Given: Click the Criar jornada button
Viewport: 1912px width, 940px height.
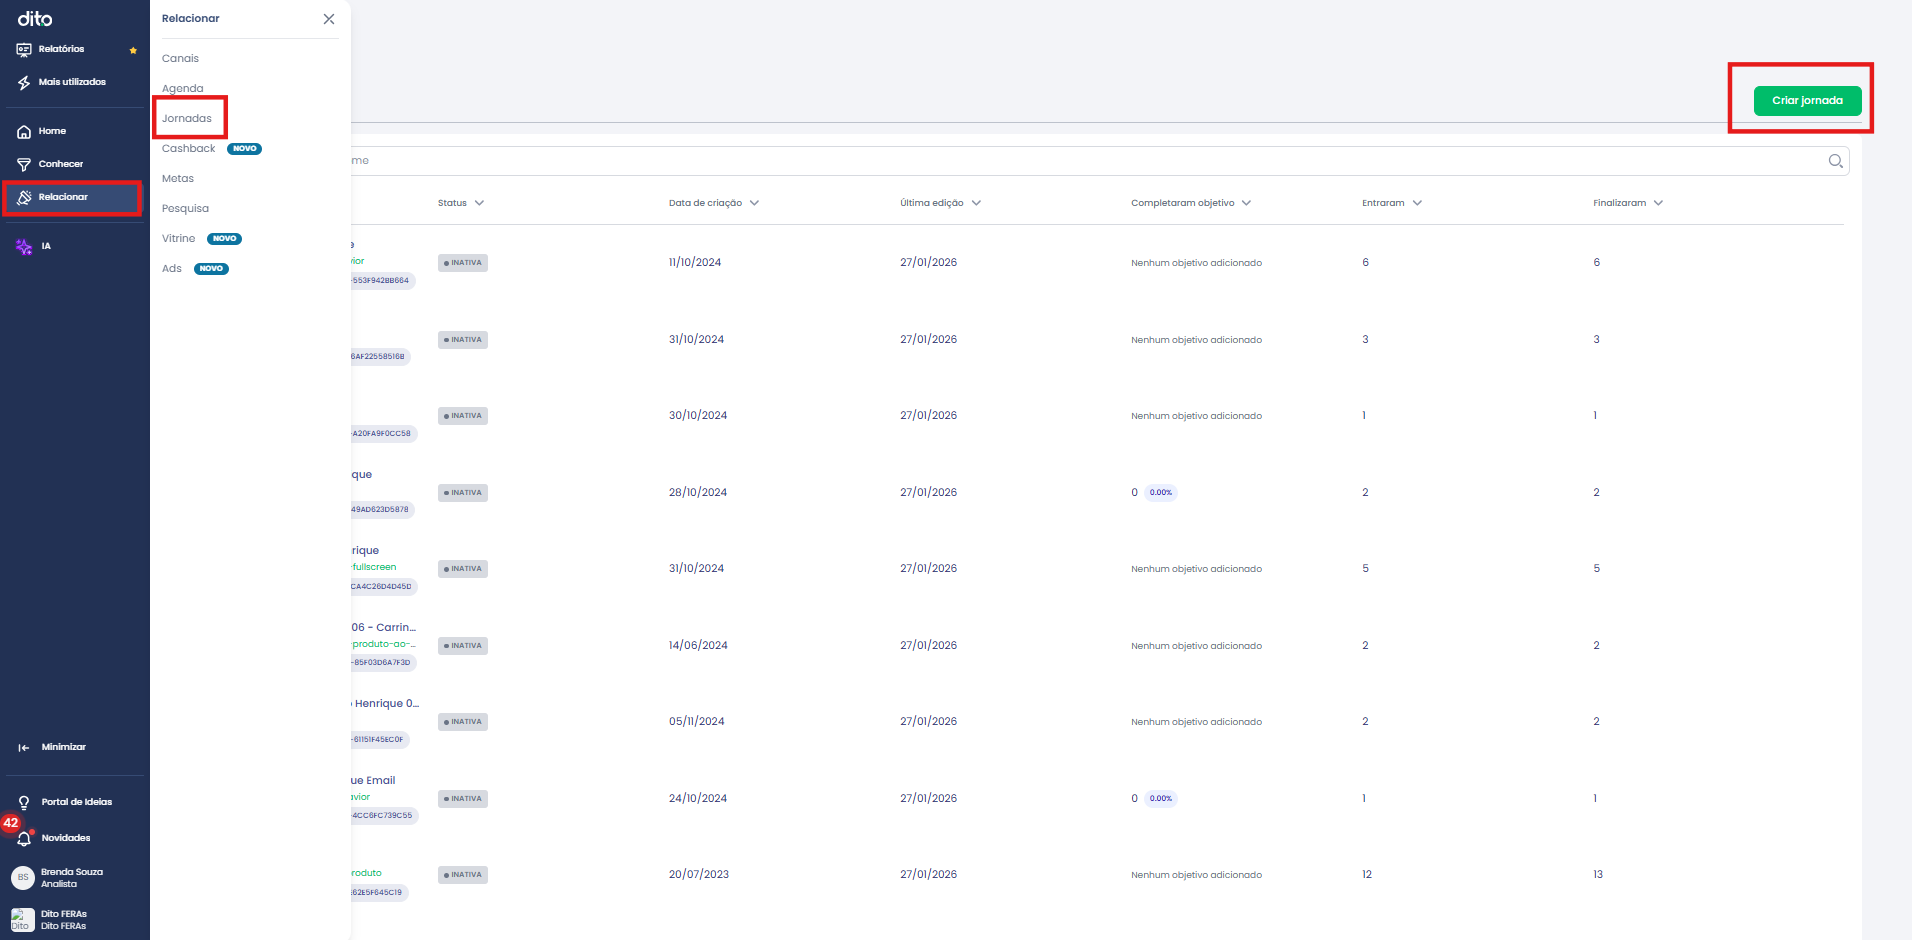Looking at the screenshot, I should point(1807,101).
